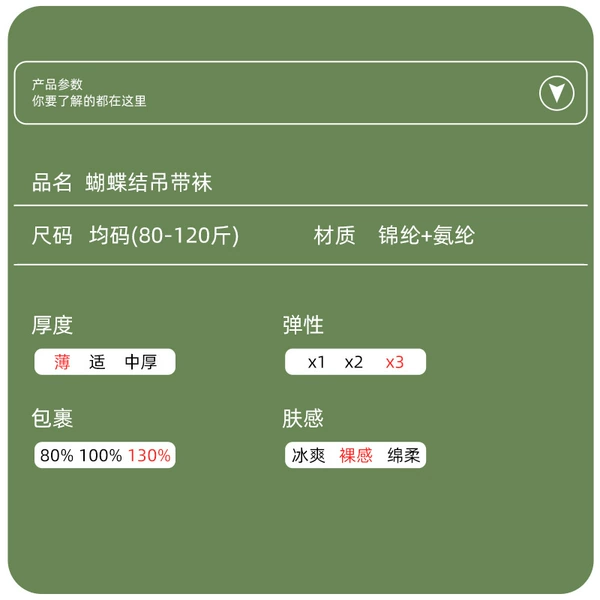Select 80% wrapping option
This screenshot has width=600, height=600.
coord(57,455)
